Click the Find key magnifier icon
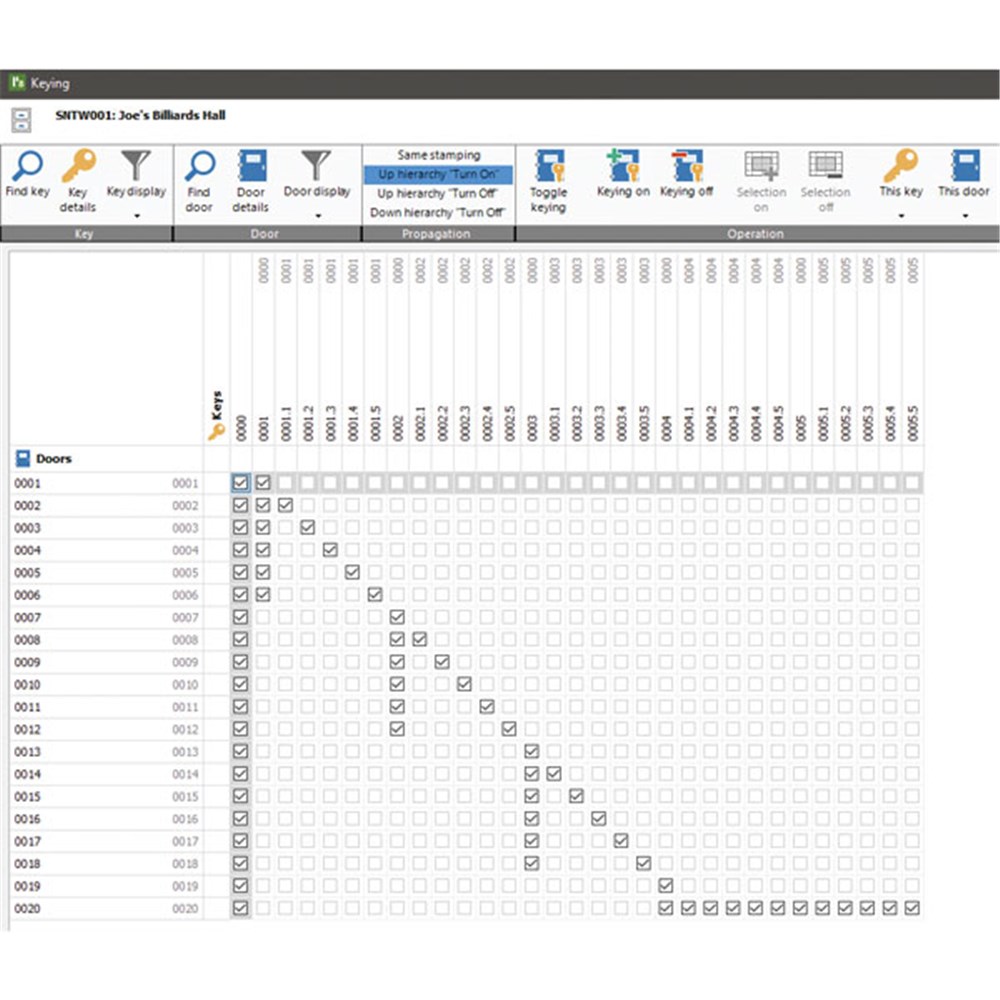This screenshot has width=1000, height=1000. [x=27, y=168]
